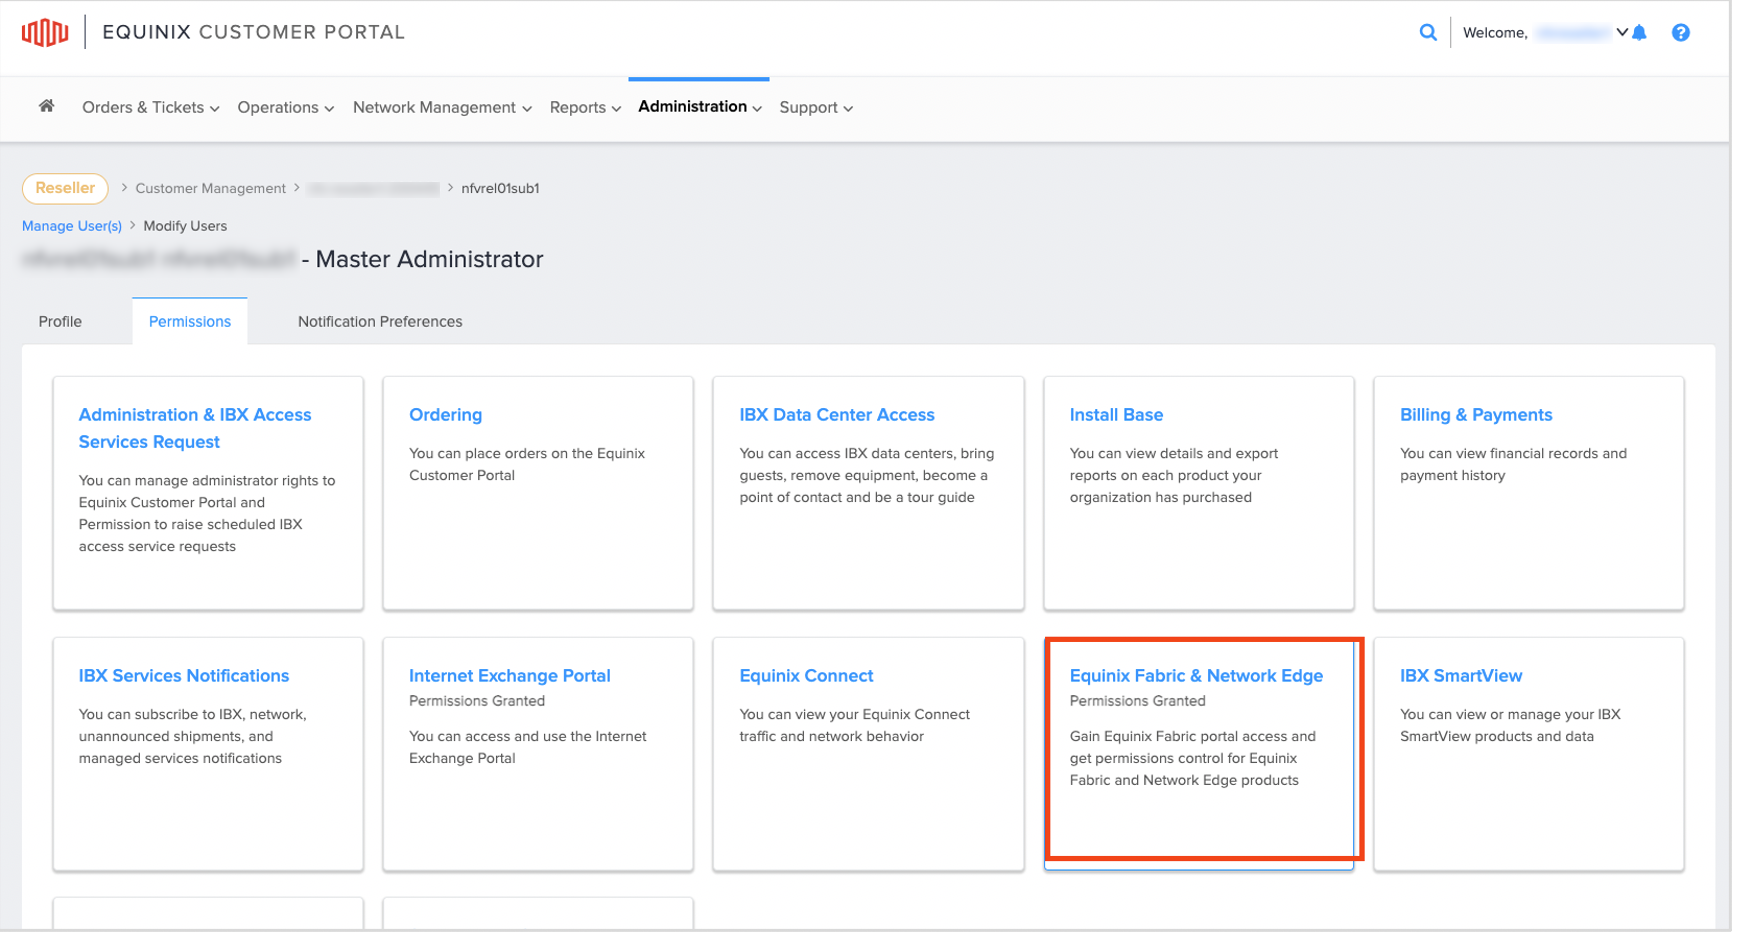Click the Equinix logo icon
Viewport: 1737px width, 938px height.
(45, 32)
